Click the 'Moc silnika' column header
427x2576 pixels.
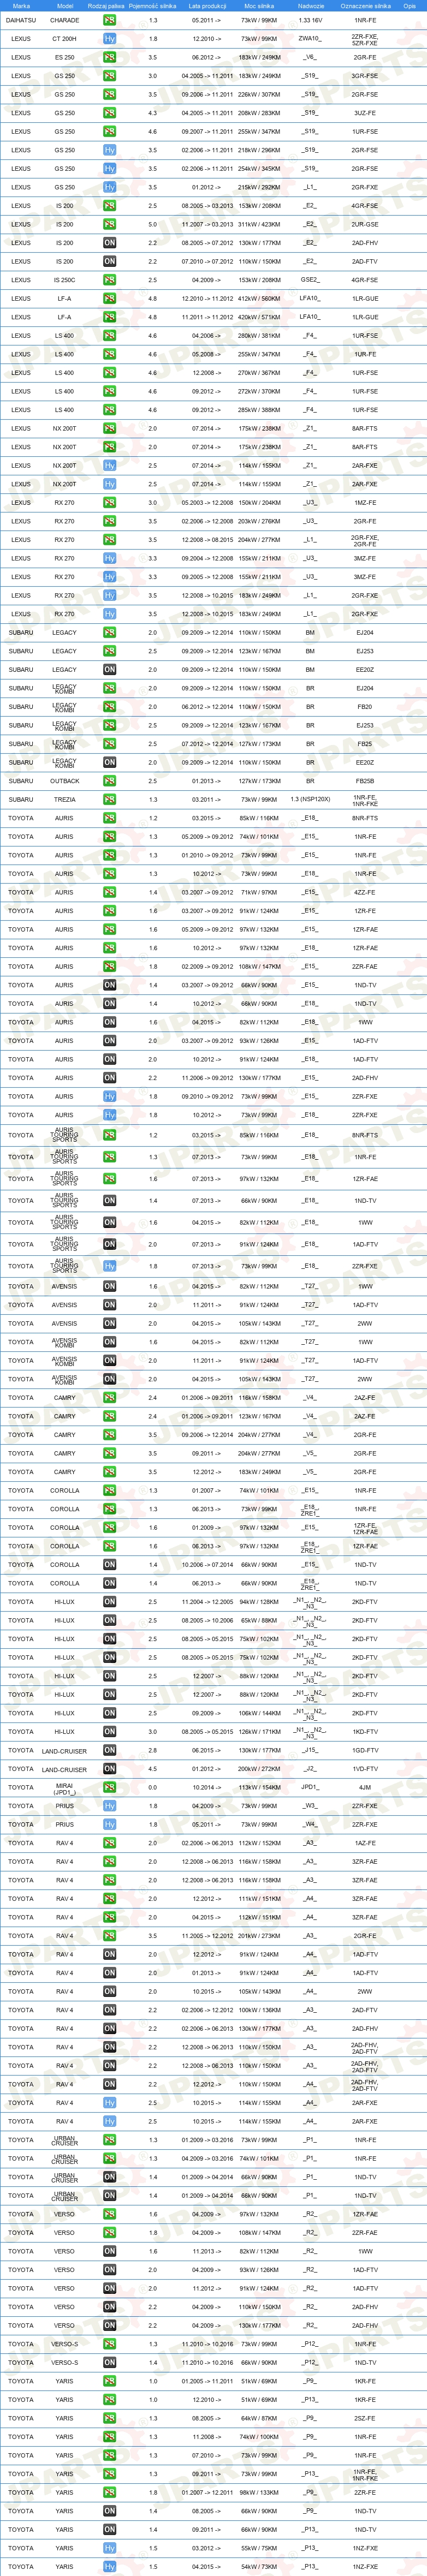pyautogui.click(x=259, y=6)
